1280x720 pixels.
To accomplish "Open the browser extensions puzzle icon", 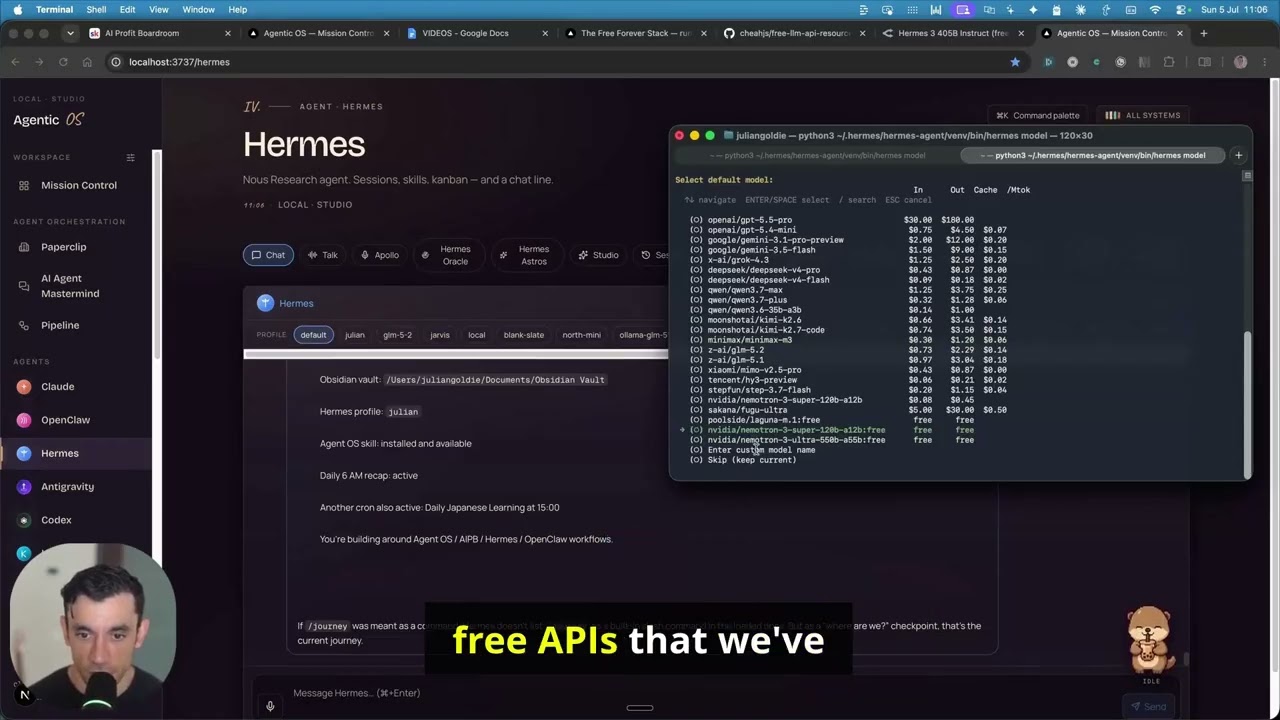I will [1169, 62].
